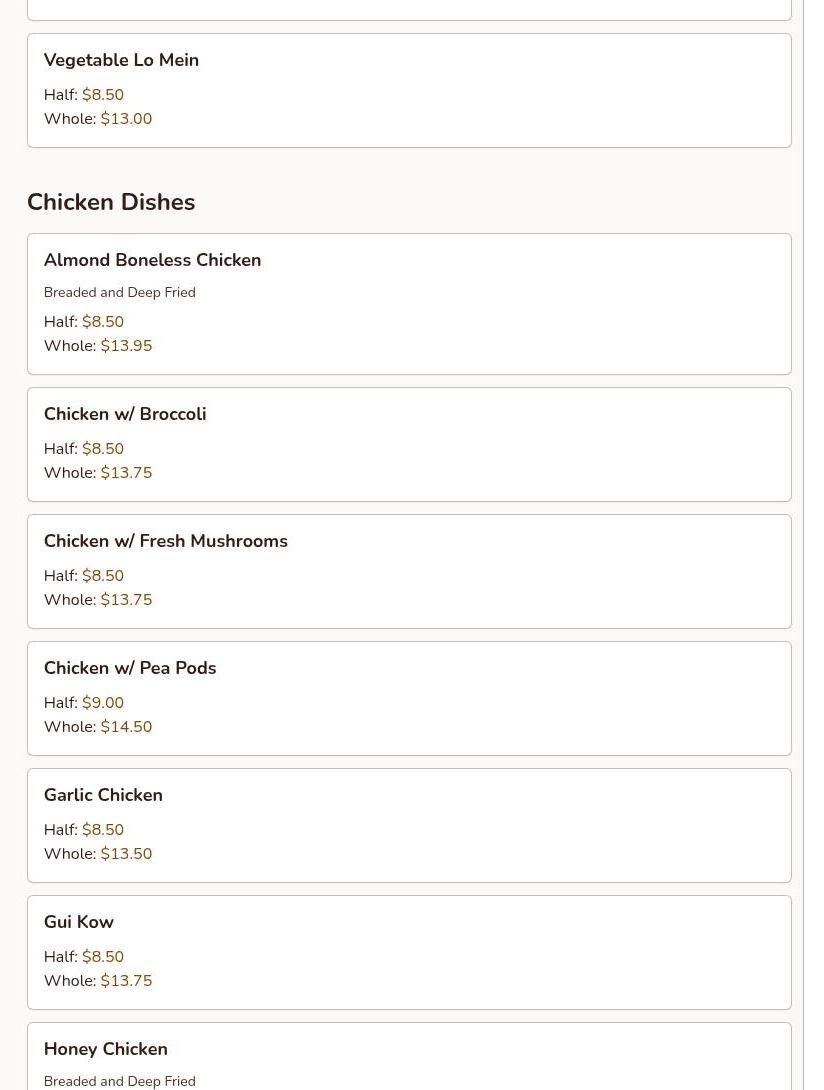The width and height of the screenshot is (824, 1090).
Task: Open the Honey Chicken menu item
Action: tap(409, 1057)
